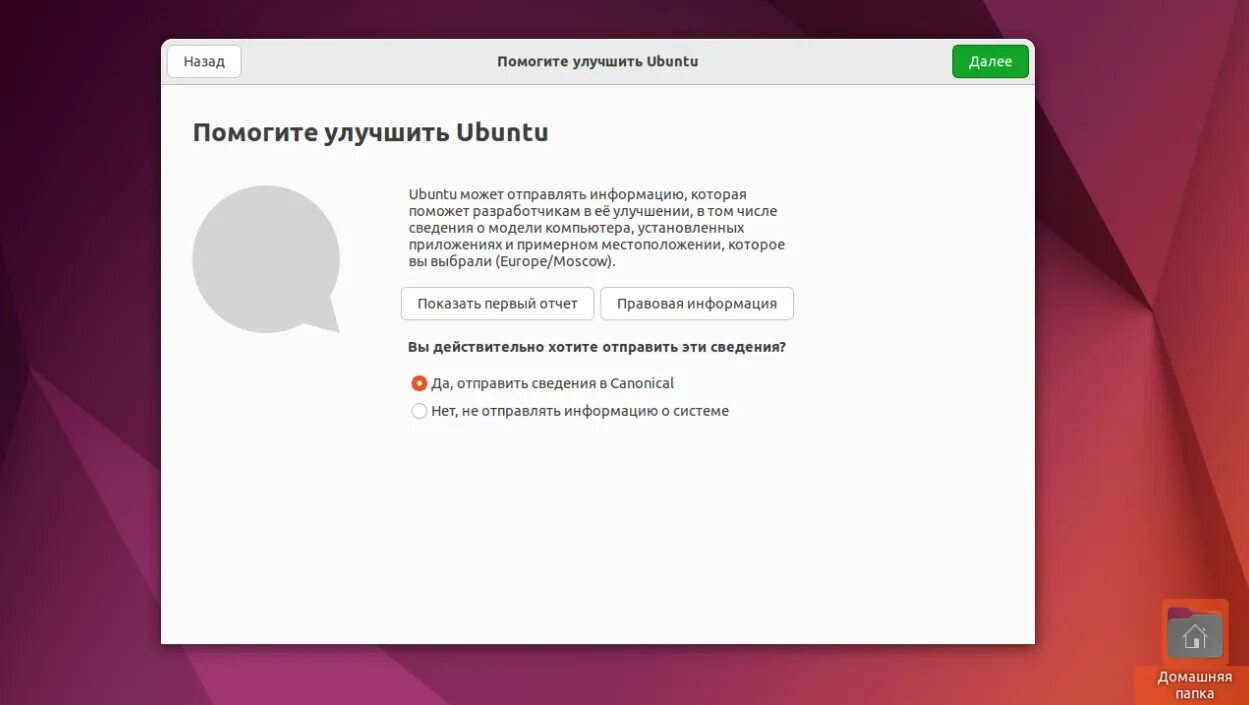Image resolution: width=1249 pixels, height=705 pixels.
Task: Select Да, отправить сведения в Canonical
Action: coord(543,383)
